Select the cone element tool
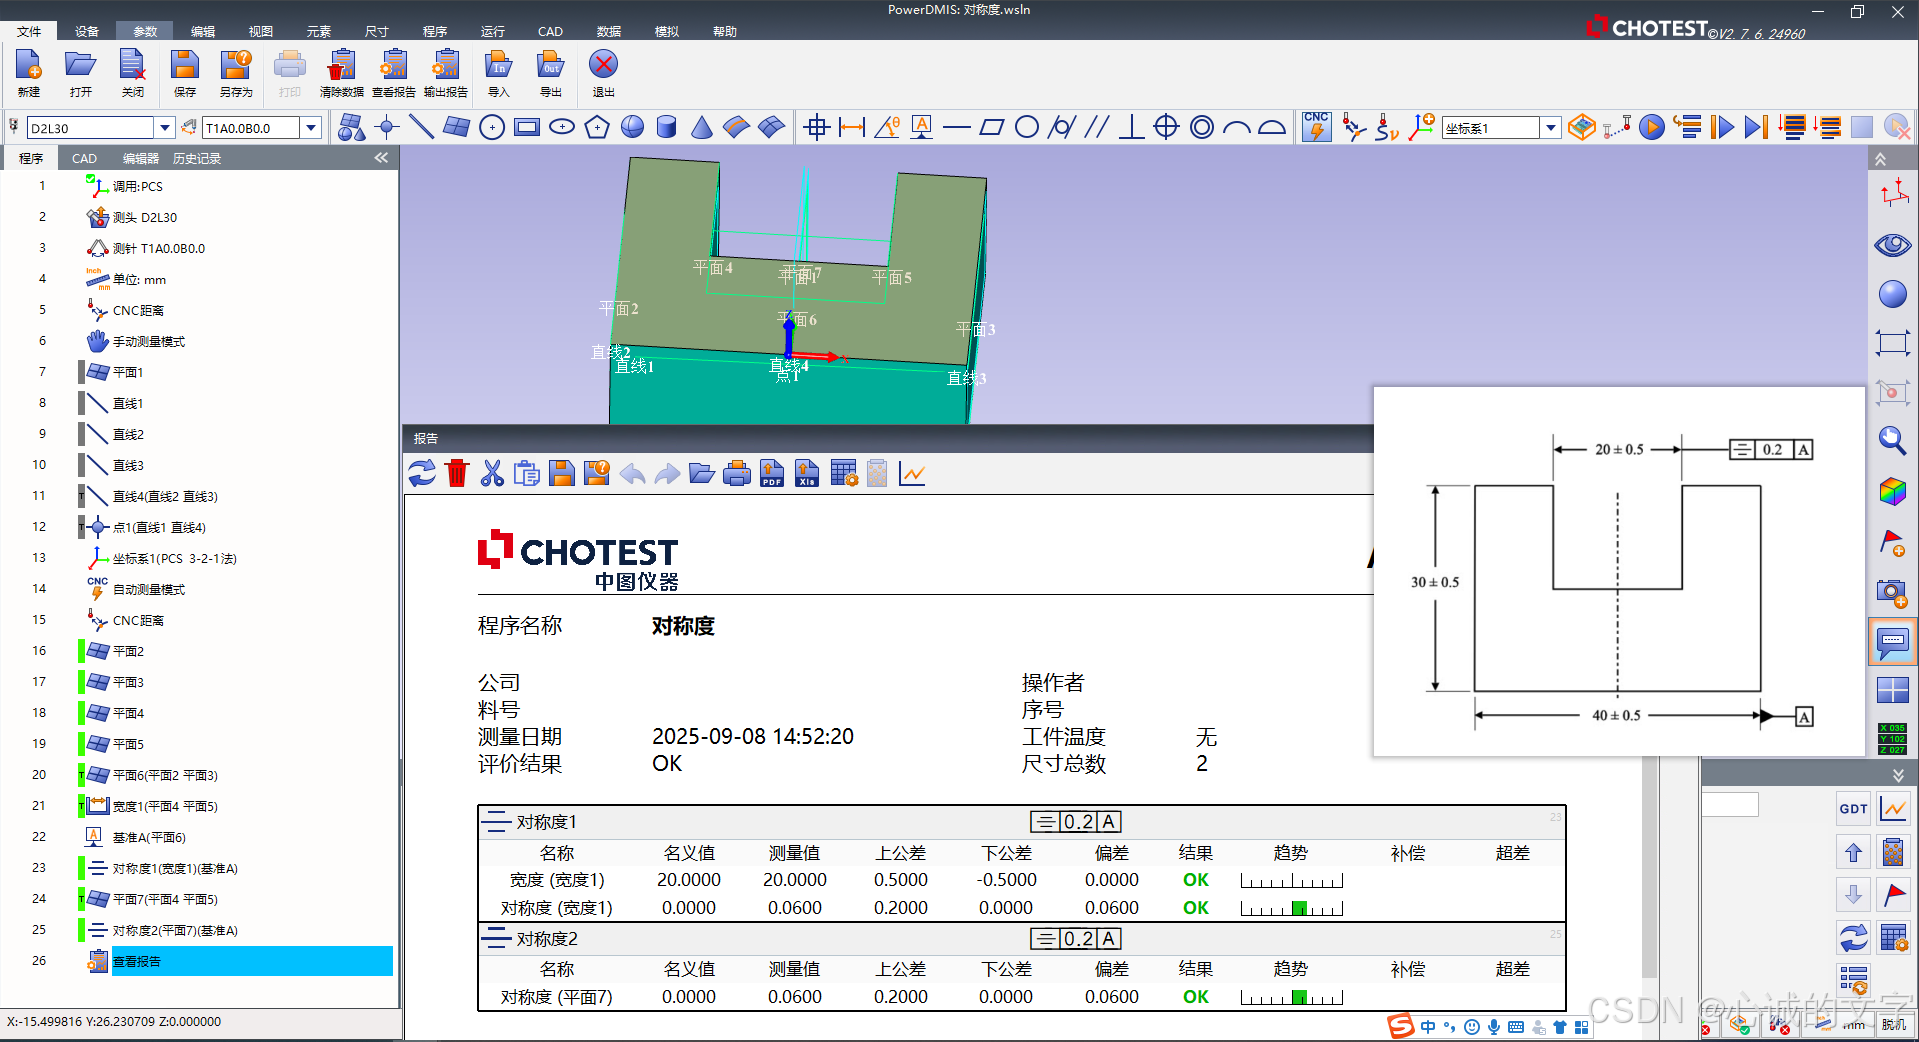This screenshot has width=1919, height=1042. point(701,127)
